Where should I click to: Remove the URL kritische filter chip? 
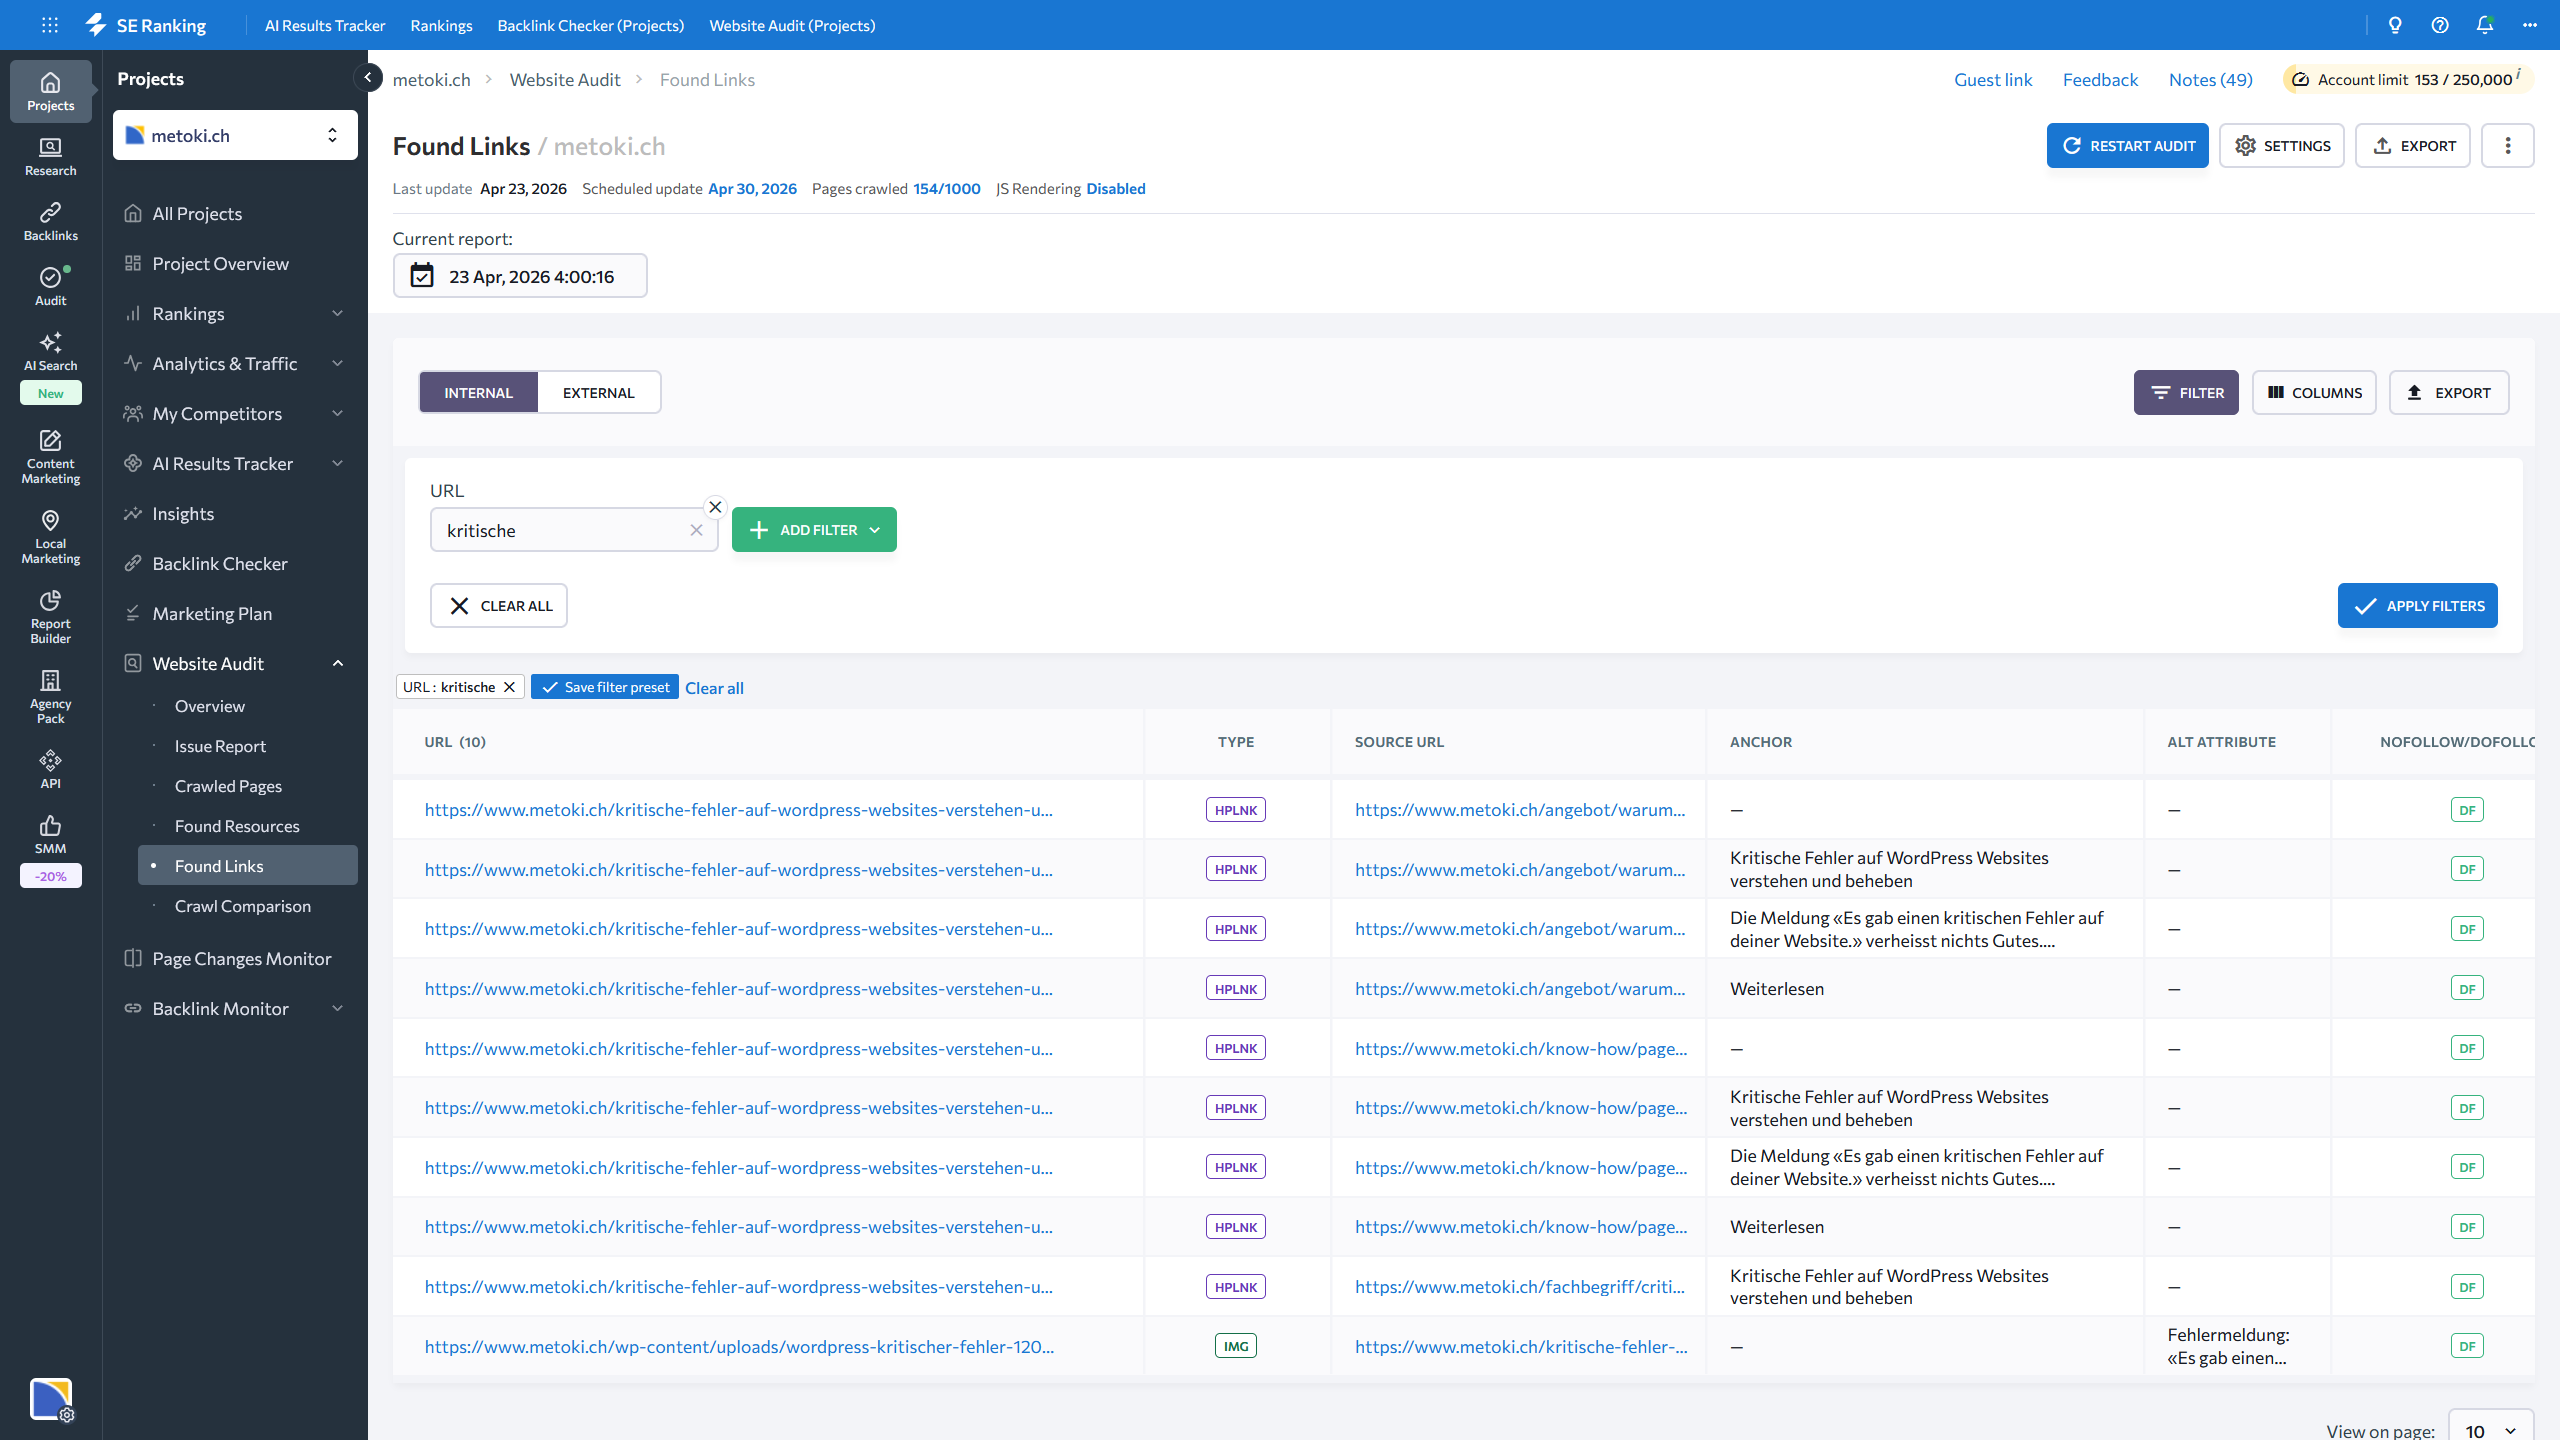click(509, 687)
